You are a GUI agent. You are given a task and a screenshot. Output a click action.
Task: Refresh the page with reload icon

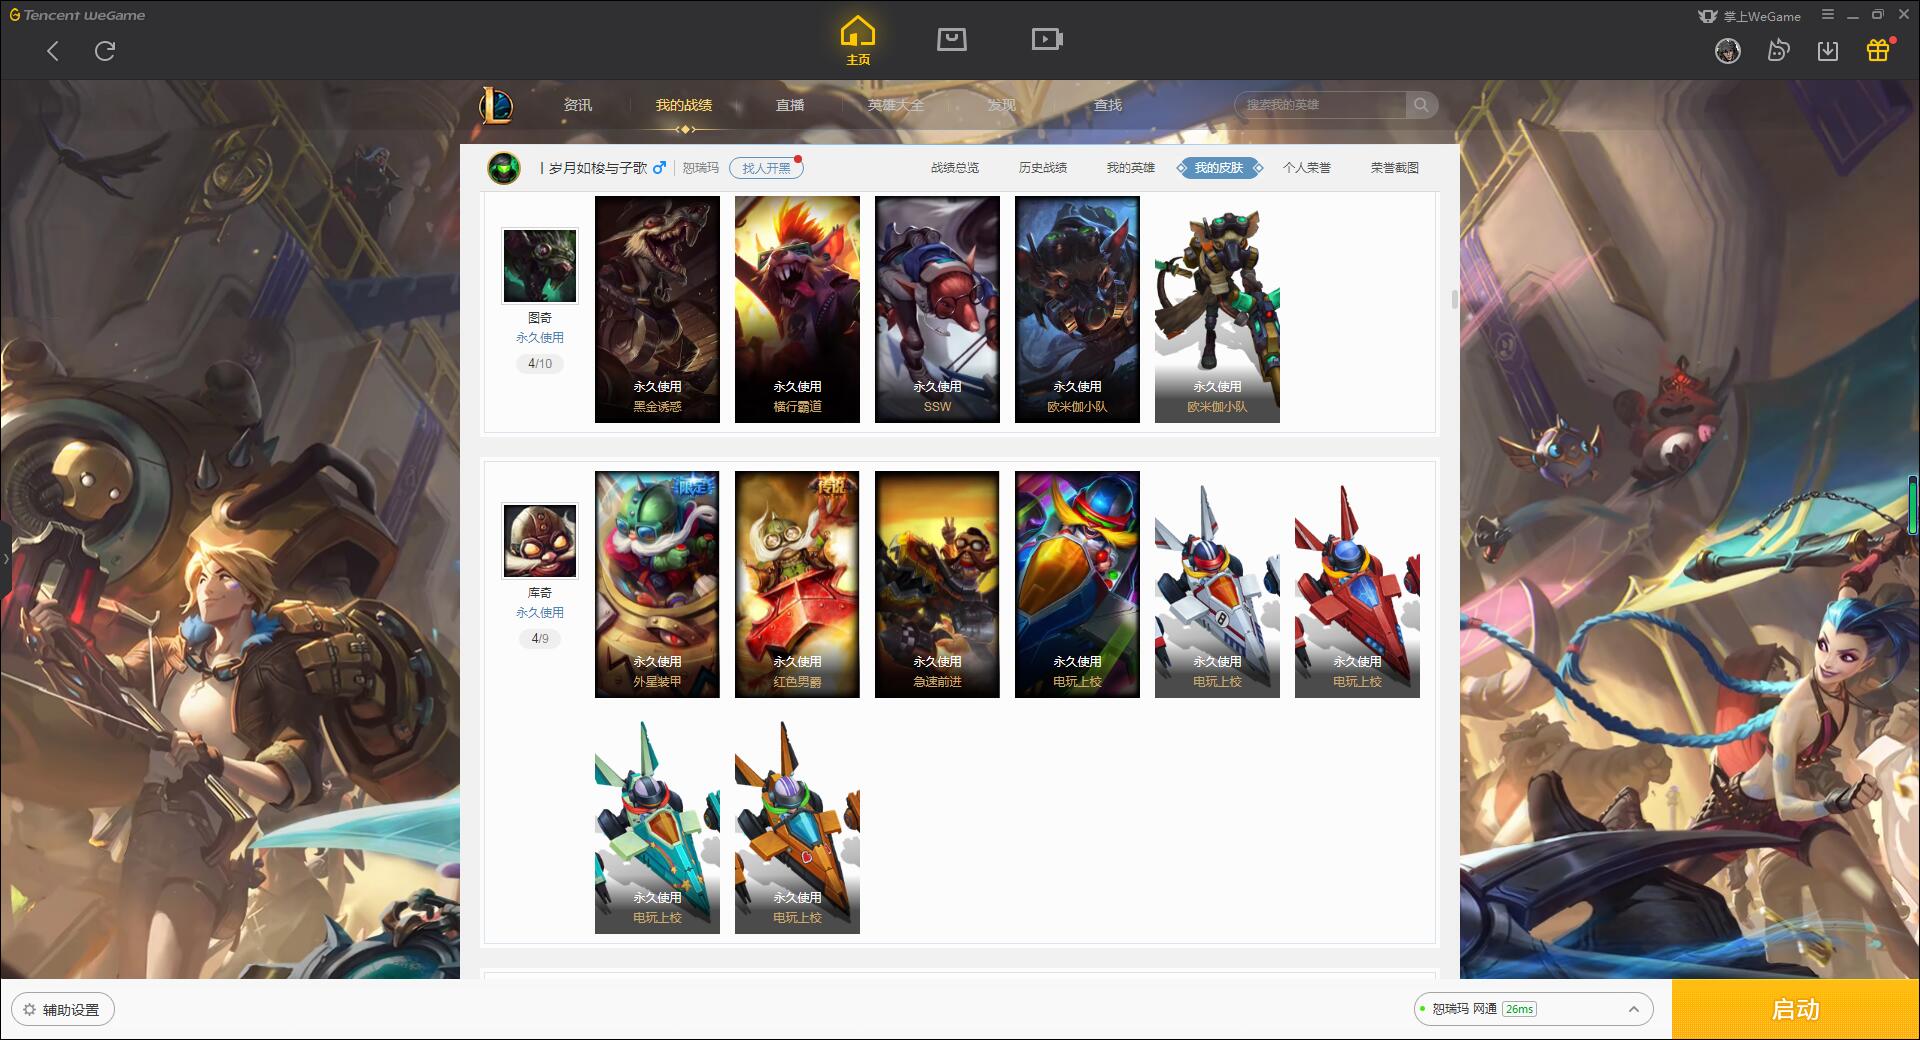[x=105, y=51]
